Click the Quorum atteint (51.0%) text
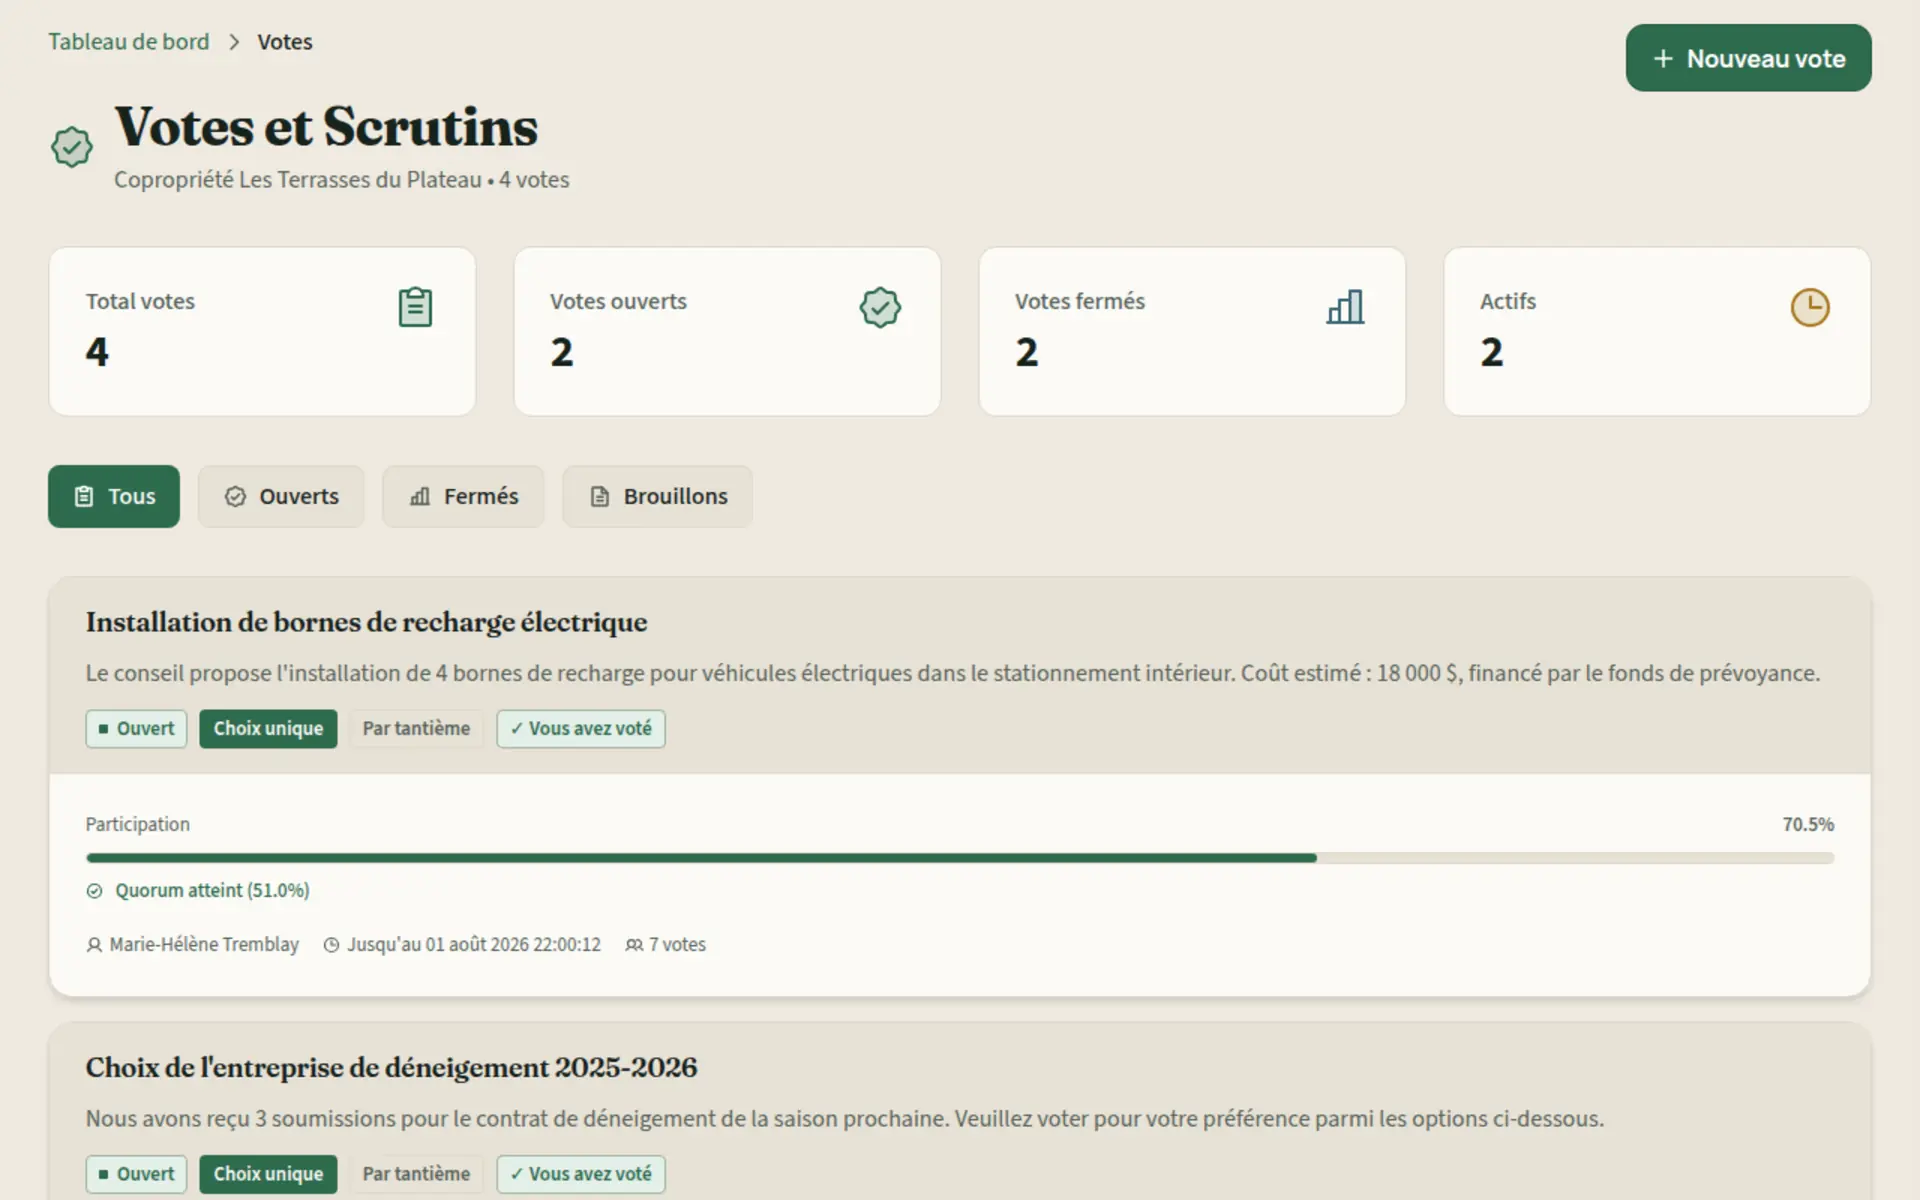This screenshot has width=1920, height=1200. (x=212, y=890)
